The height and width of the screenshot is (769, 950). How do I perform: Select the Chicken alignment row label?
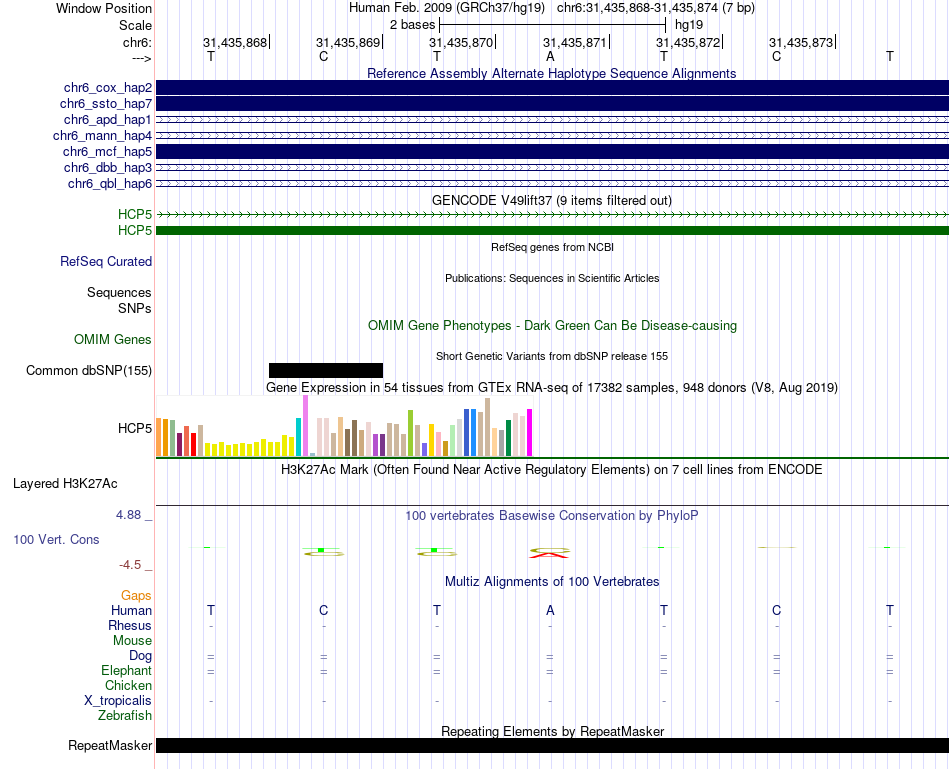click(128, 686)
